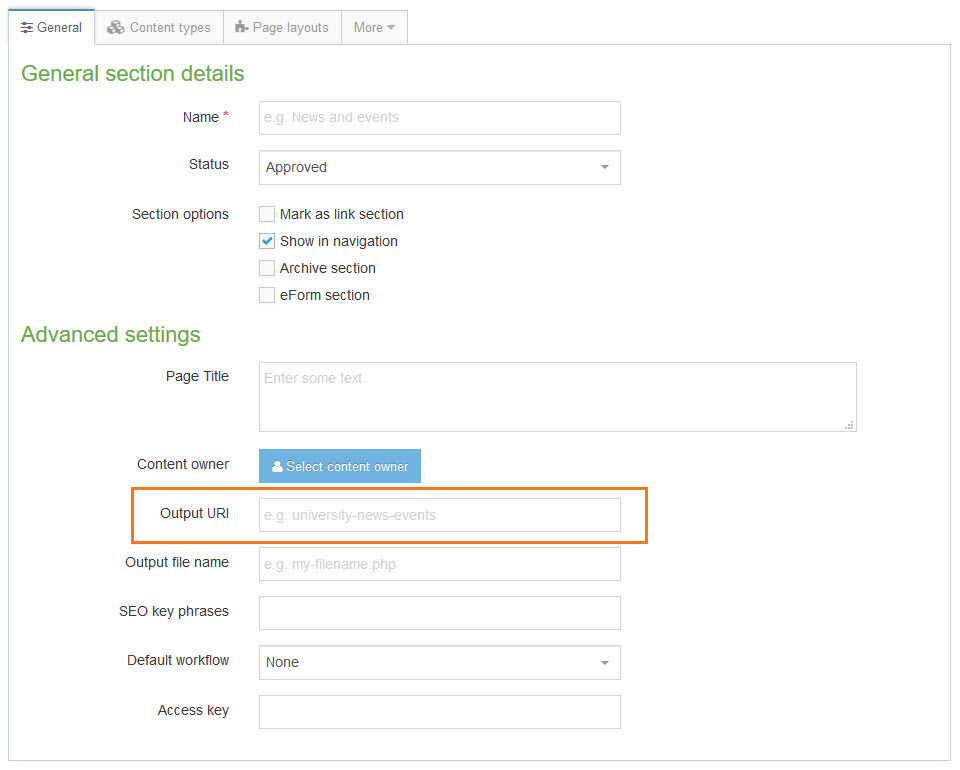Focus the Page Title text area

(x=556, y=396)
